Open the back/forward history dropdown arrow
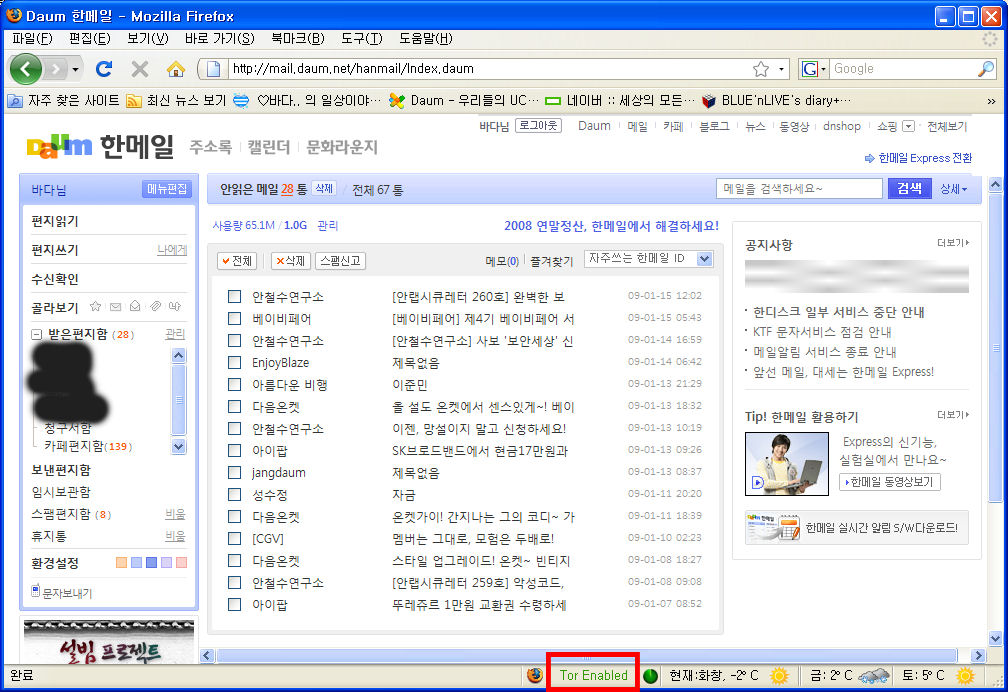Image resolution: width=1008 pixels, height=692 pixels. pyautogui.click(x=75, y=69)
